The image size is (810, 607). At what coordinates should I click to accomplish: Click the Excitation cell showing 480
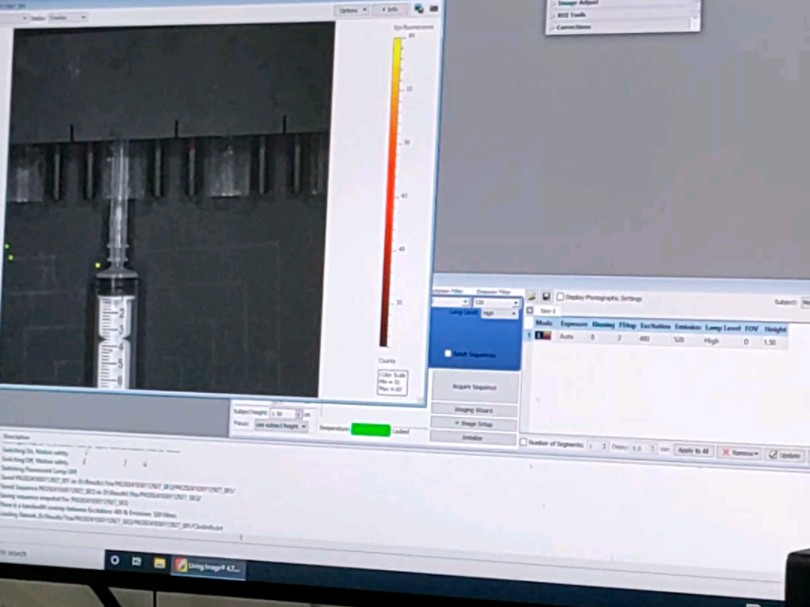coord(644,339)
